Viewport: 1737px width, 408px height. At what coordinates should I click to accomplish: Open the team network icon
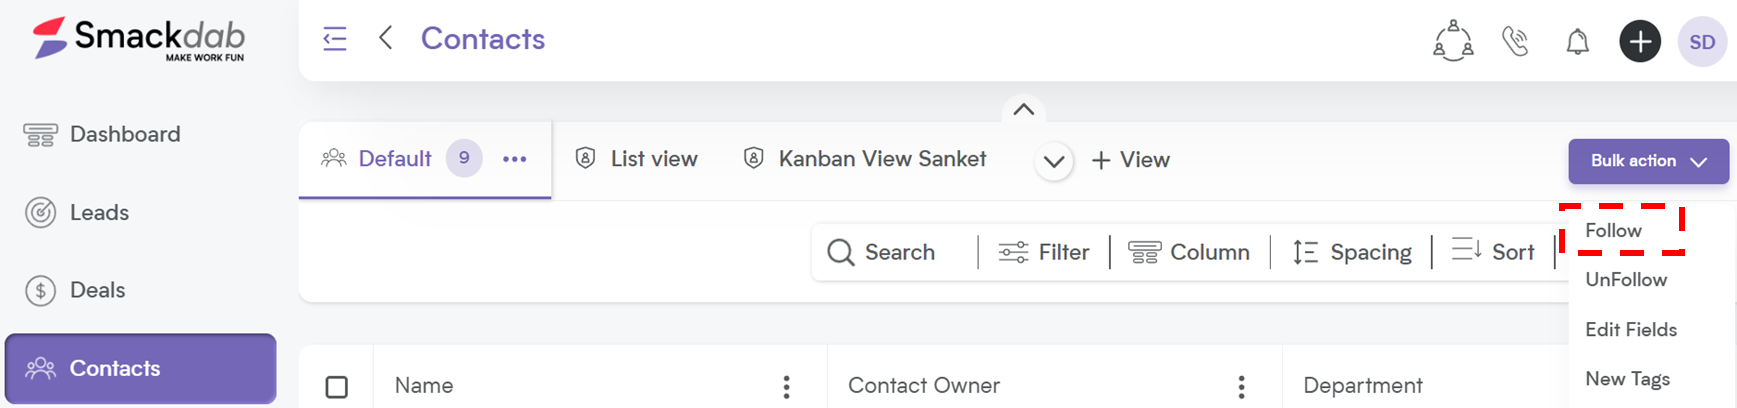1453,41
